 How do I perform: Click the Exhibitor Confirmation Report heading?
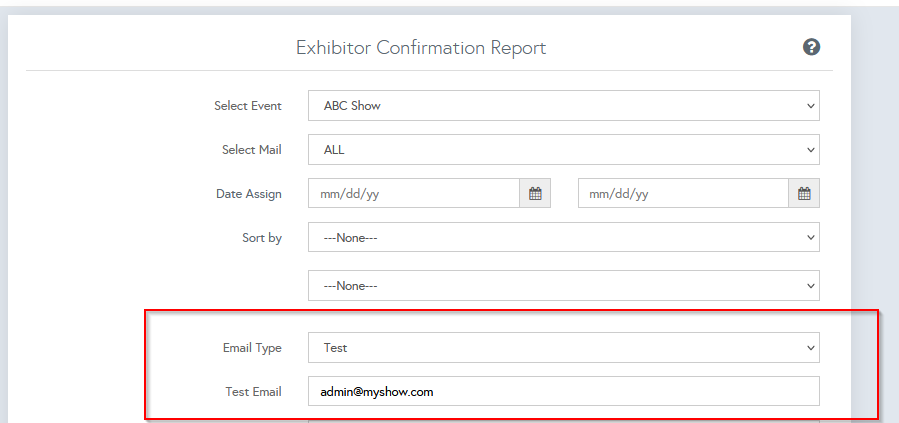coord(421,48)
